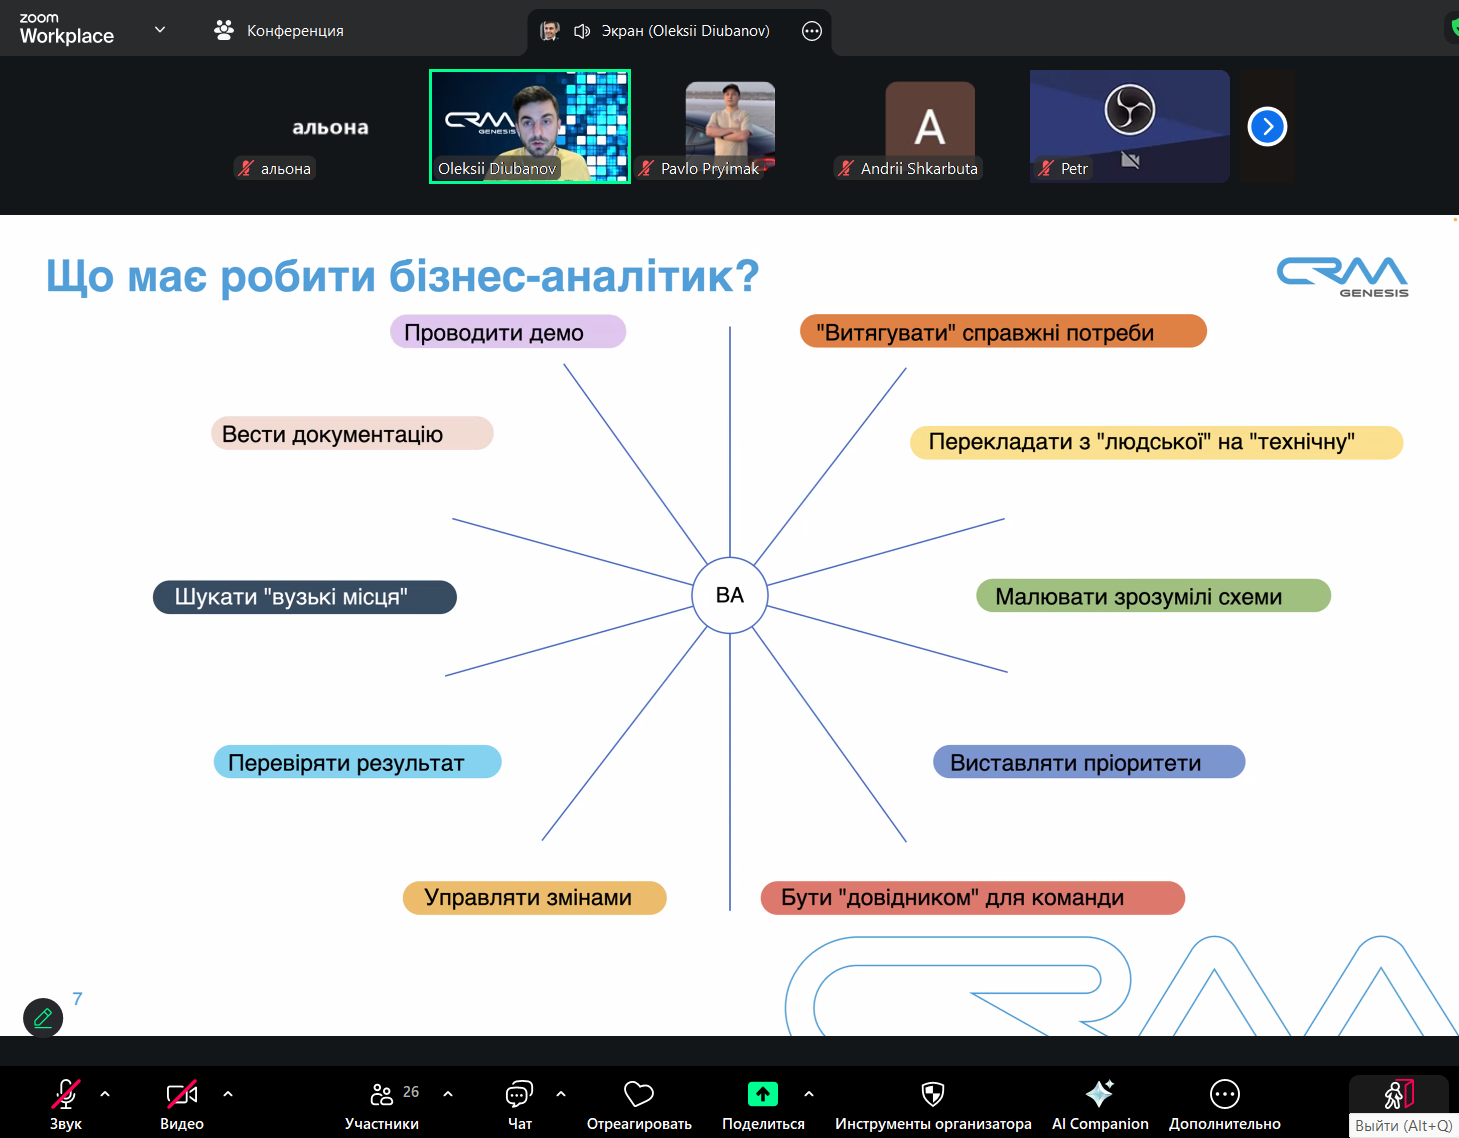Expand audio settings arrow next to microphone
Screen dimensions: 1459x1138
105,1094
